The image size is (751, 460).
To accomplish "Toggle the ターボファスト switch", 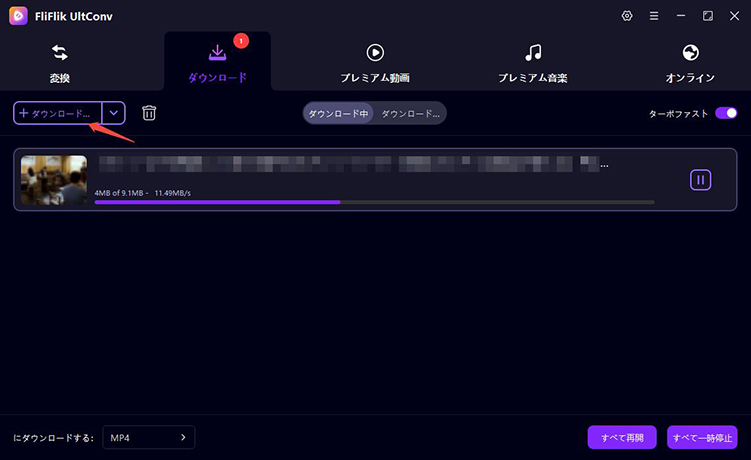I will pos(726,113).
